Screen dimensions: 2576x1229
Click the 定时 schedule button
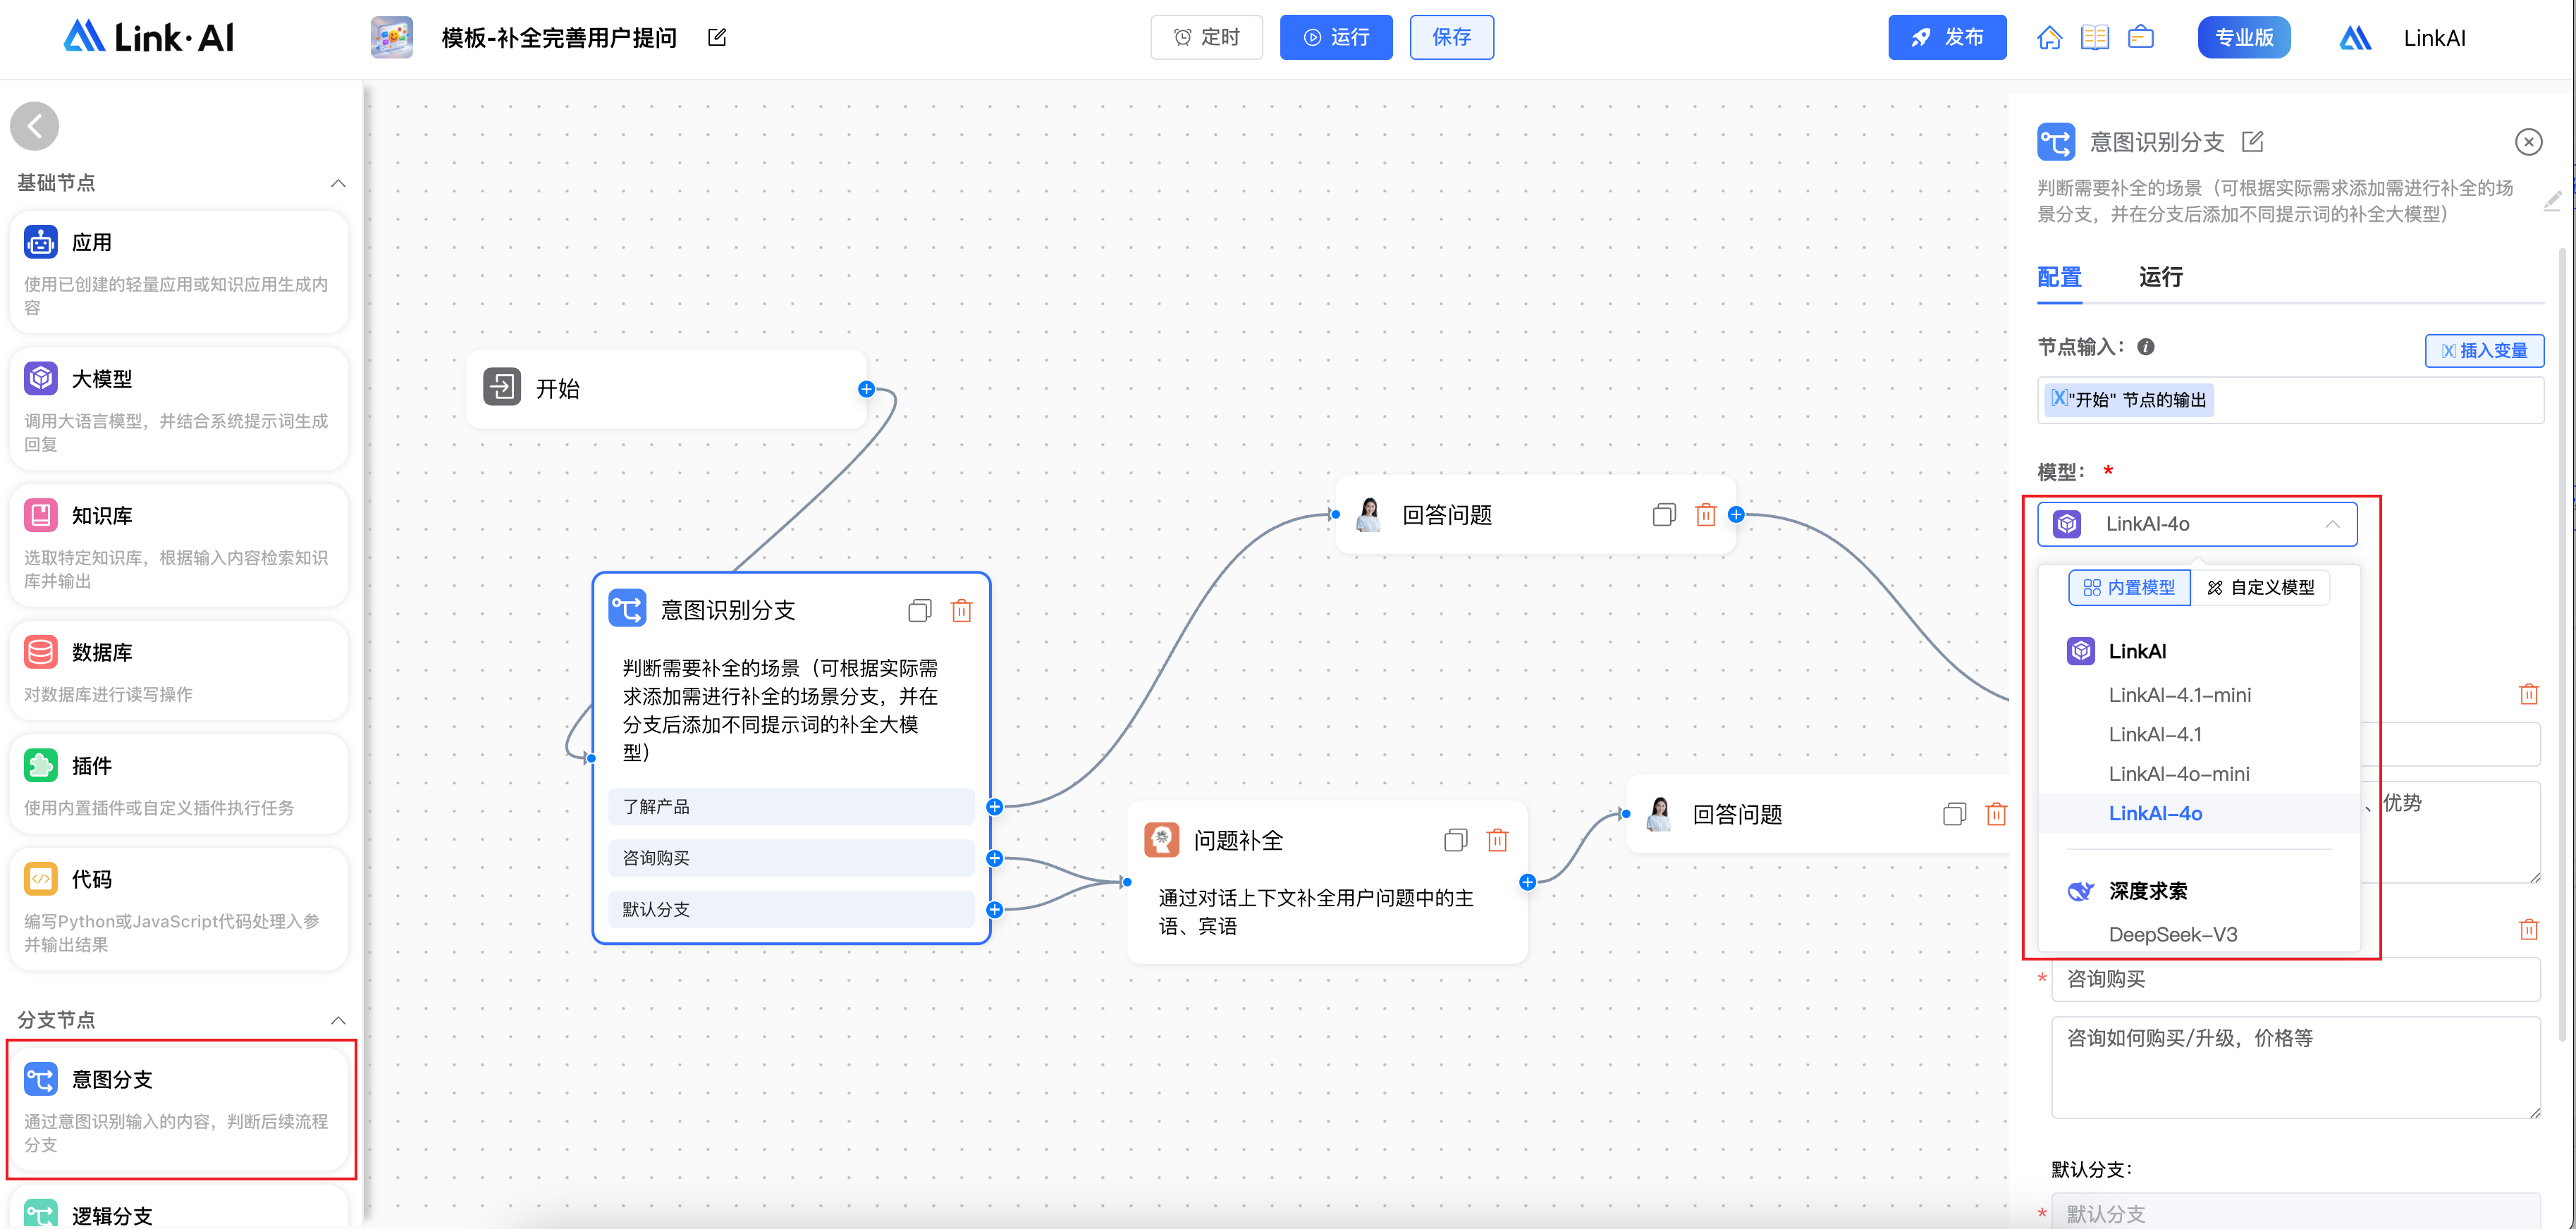coord(1206,37)
